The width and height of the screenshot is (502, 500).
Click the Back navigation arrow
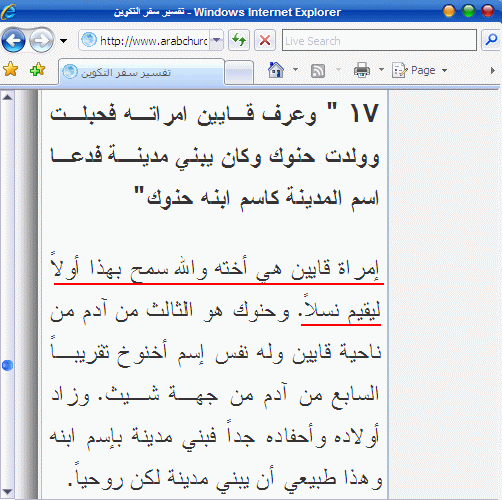coord(14,41)
